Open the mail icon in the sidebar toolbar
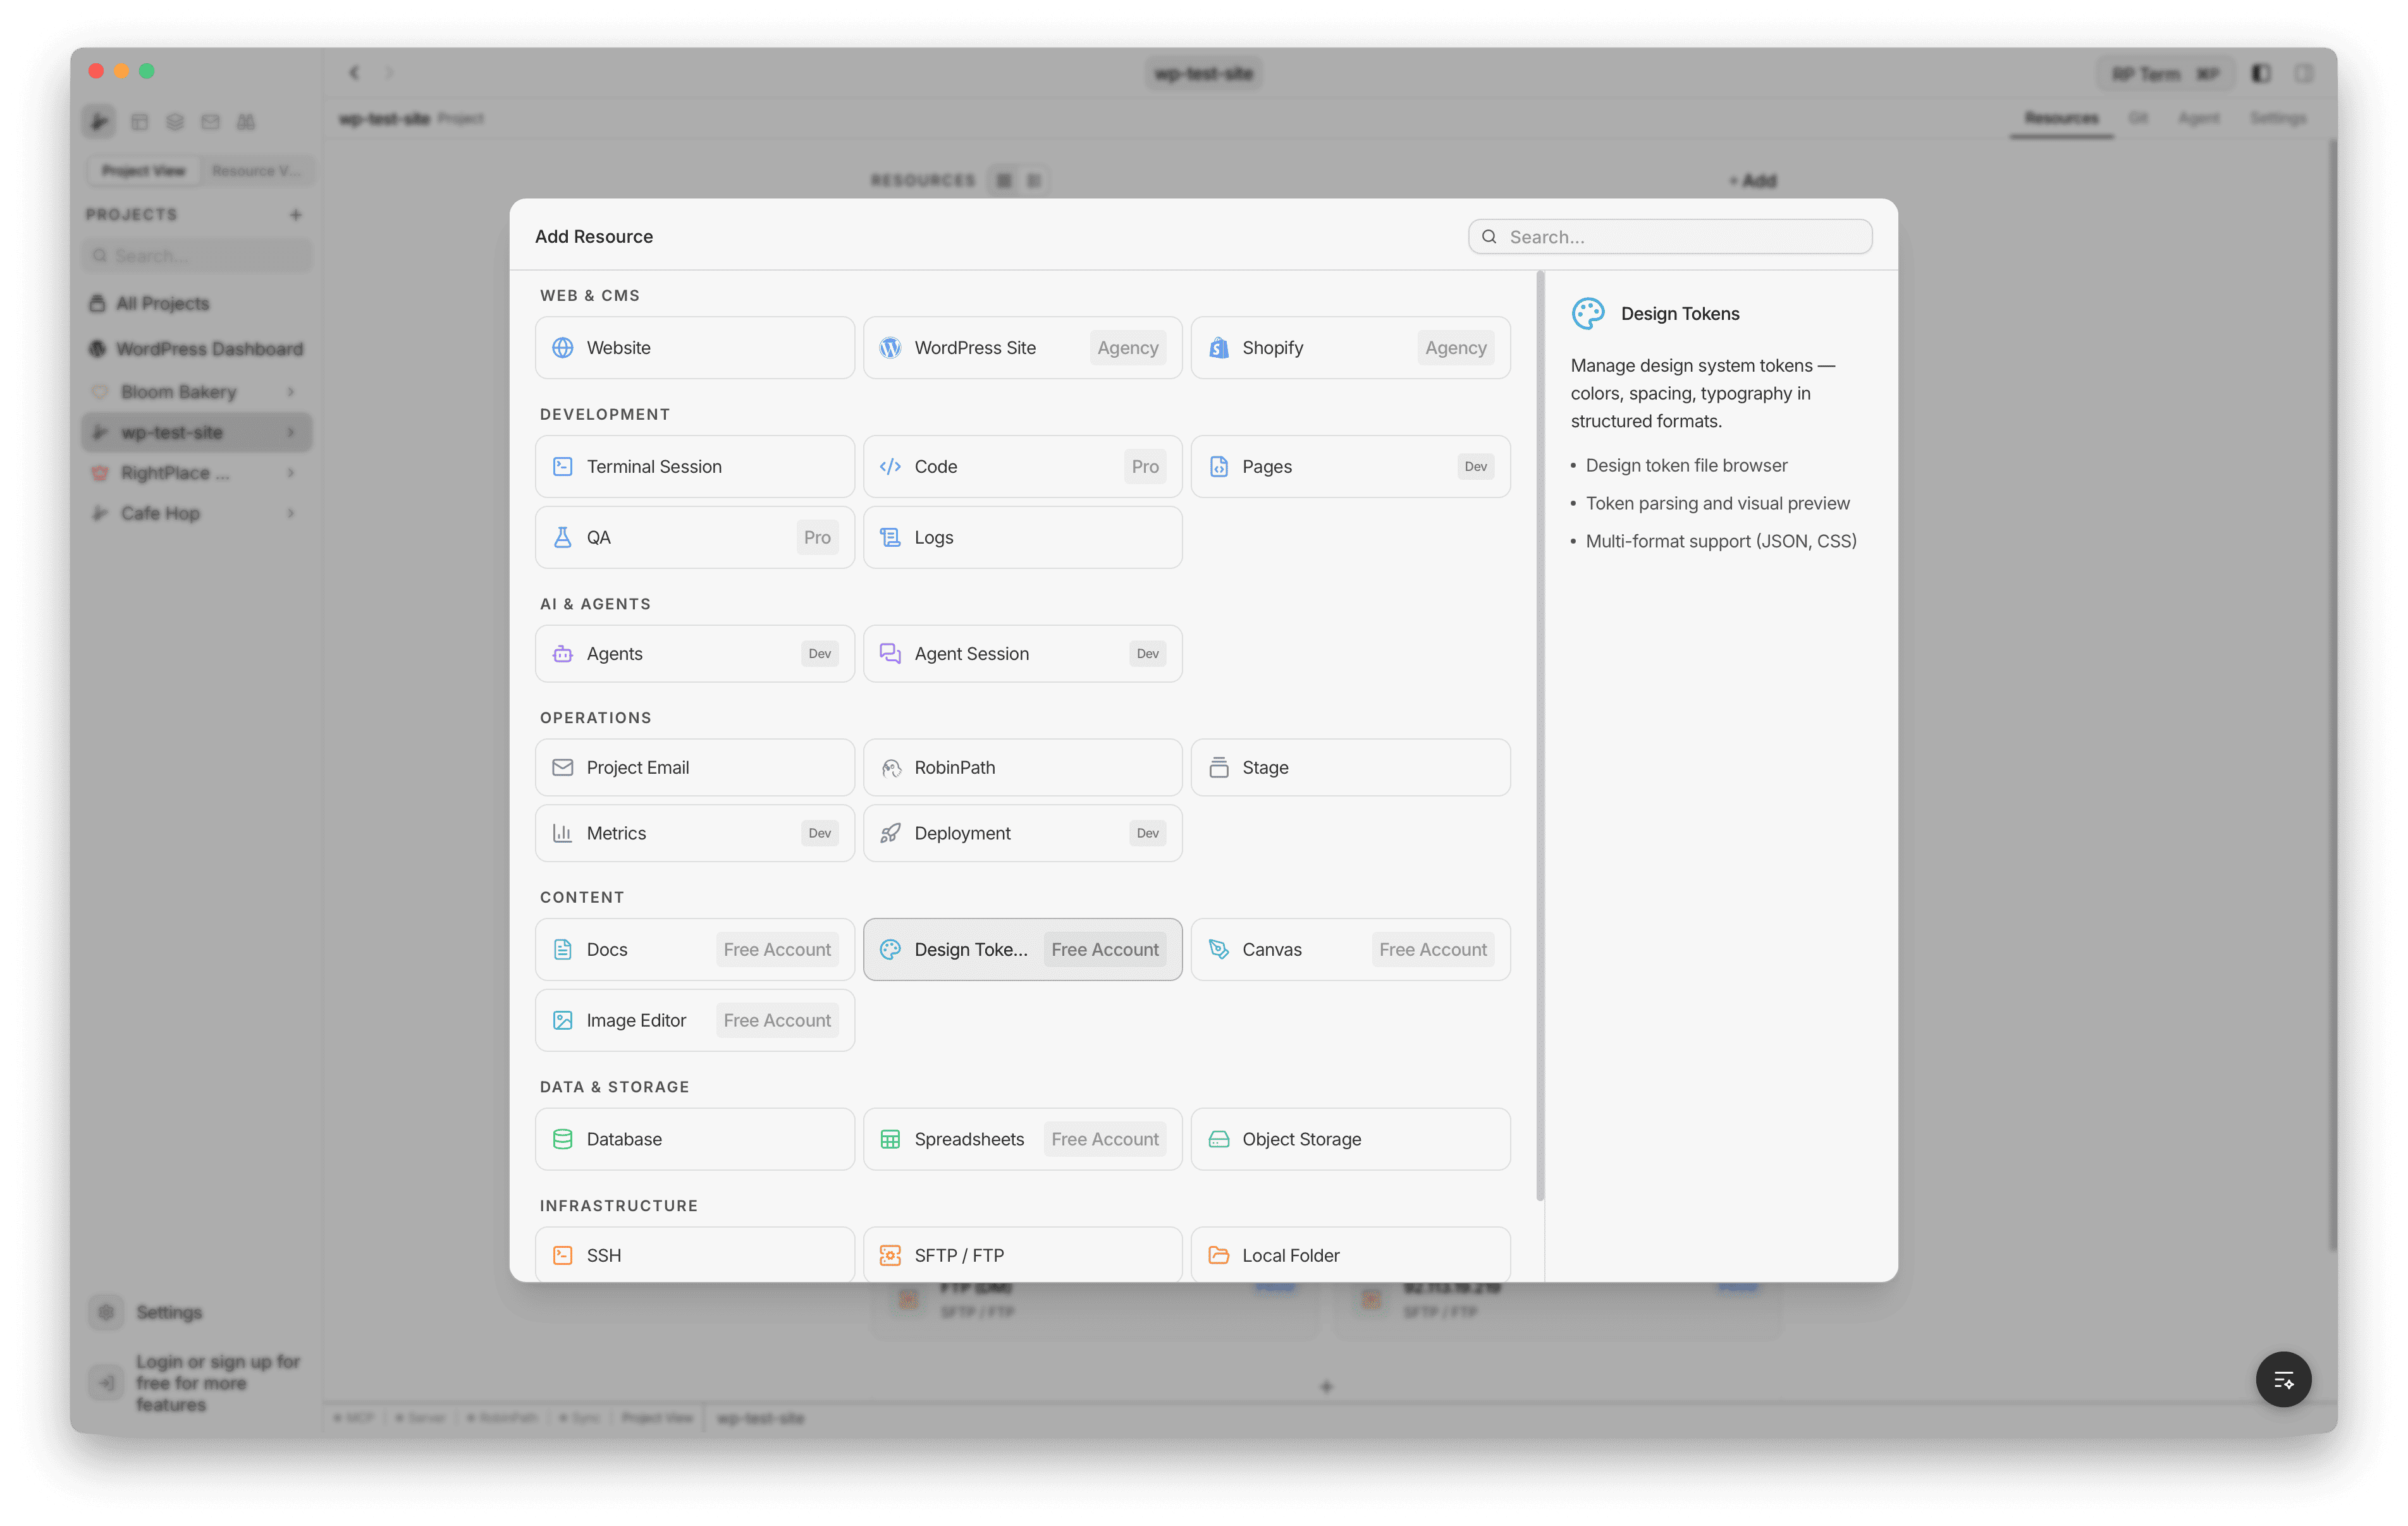The width and height of the screenshot is (2408, 1526). point(210,121)
